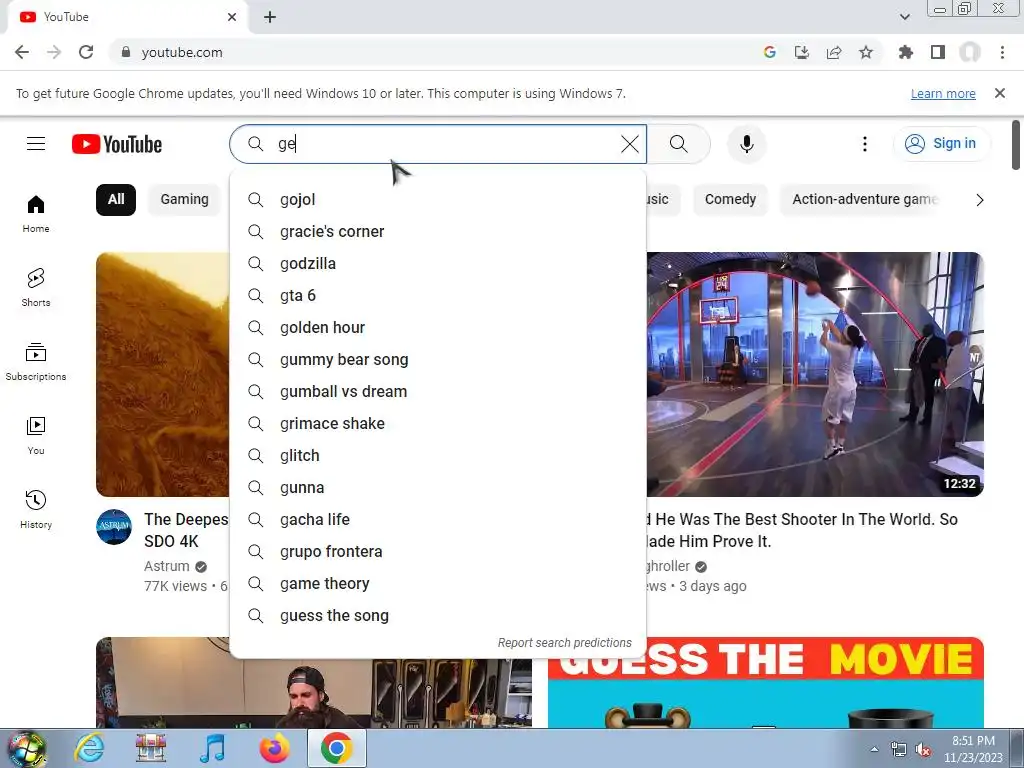Screen dimensions: 1024x768
Task: Choose the 'grimace shake' suggestion
Action: (x=438, y=423)
